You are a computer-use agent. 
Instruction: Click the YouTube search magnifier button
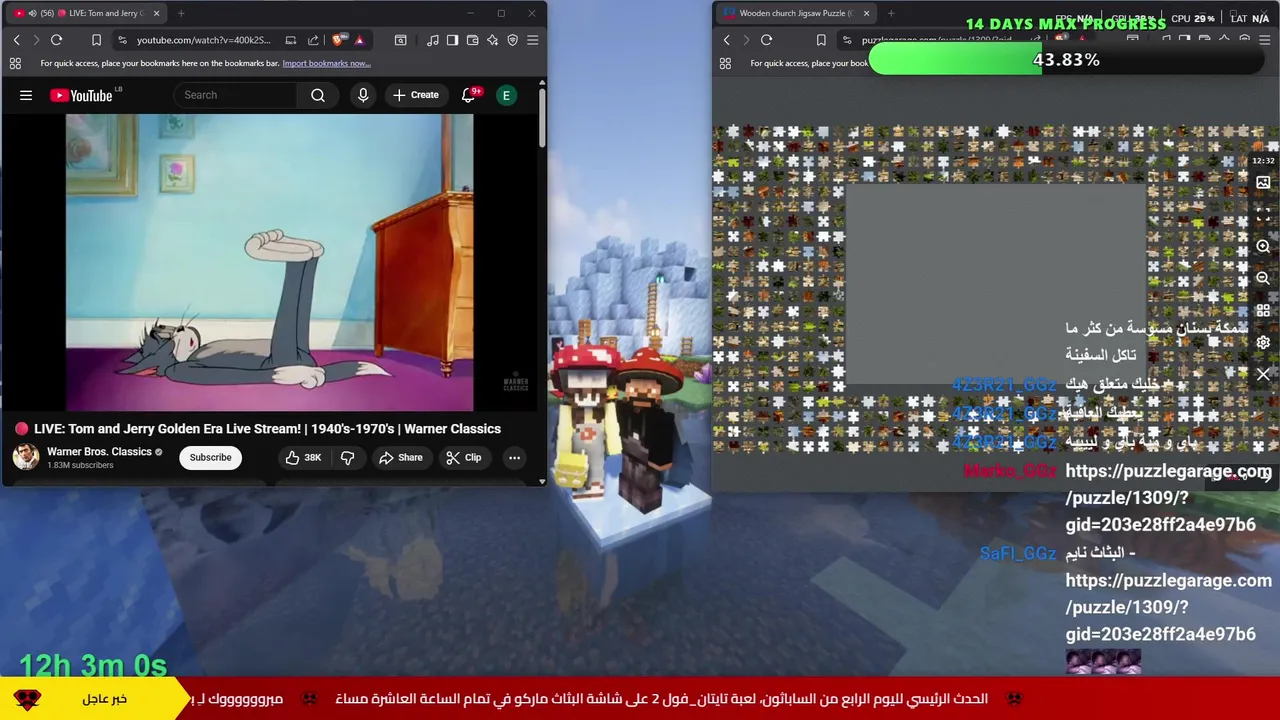(x=318, y=95)
